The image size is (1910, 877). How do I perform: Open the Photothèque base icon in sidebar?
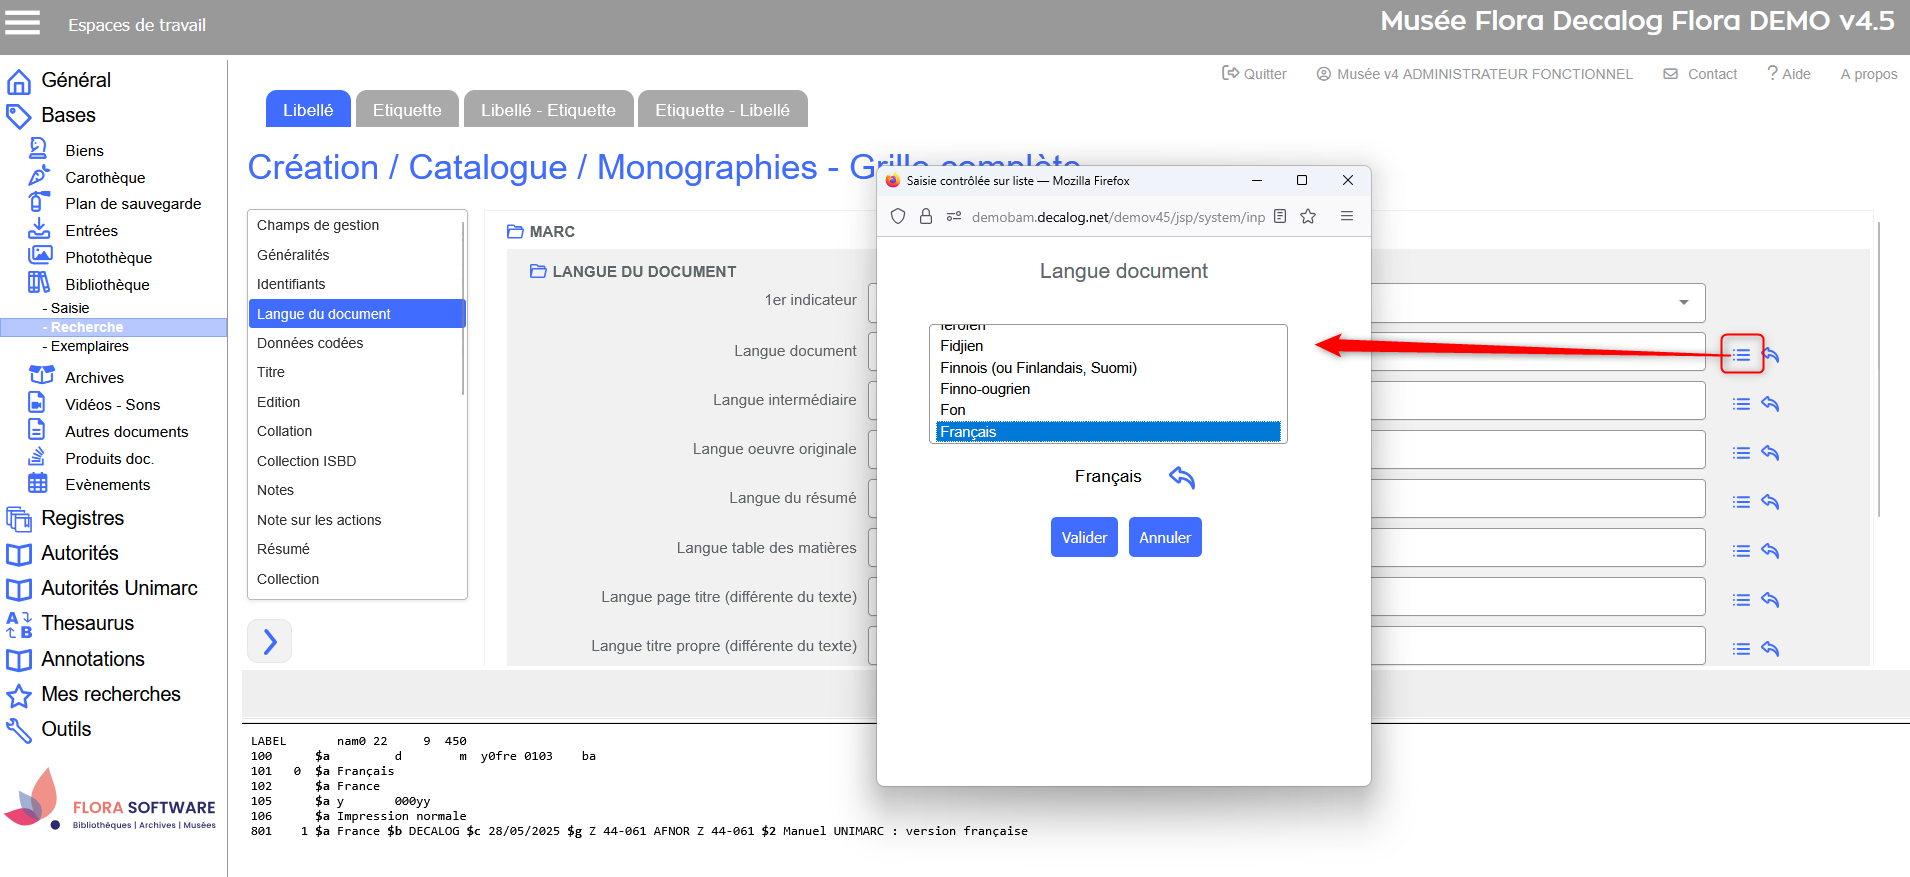(x=40, y=257)
